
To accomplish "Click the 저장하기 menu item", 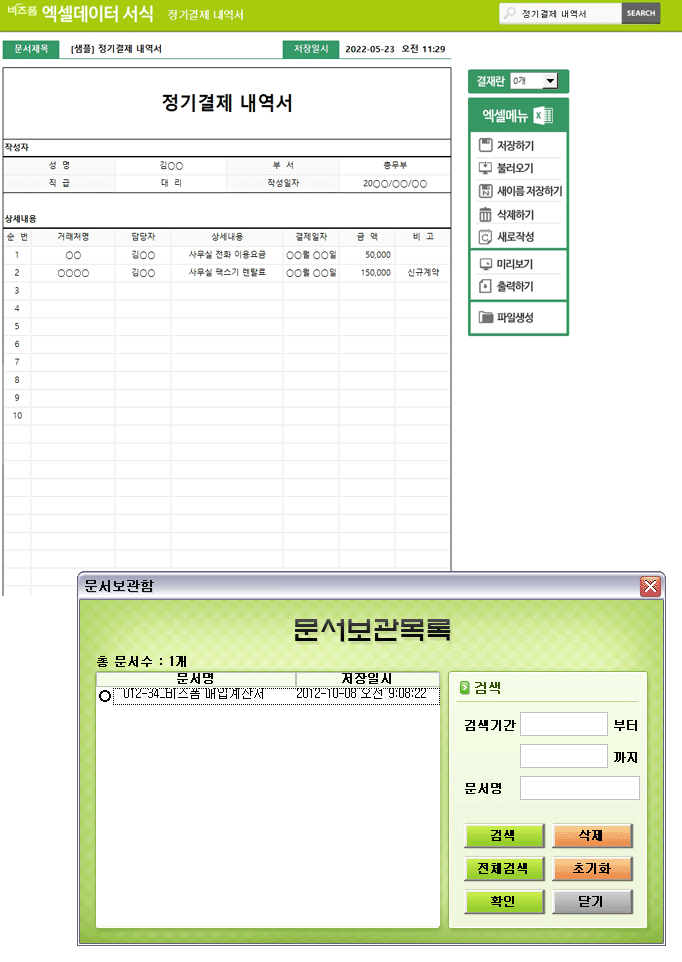I will tap(515, 145).
